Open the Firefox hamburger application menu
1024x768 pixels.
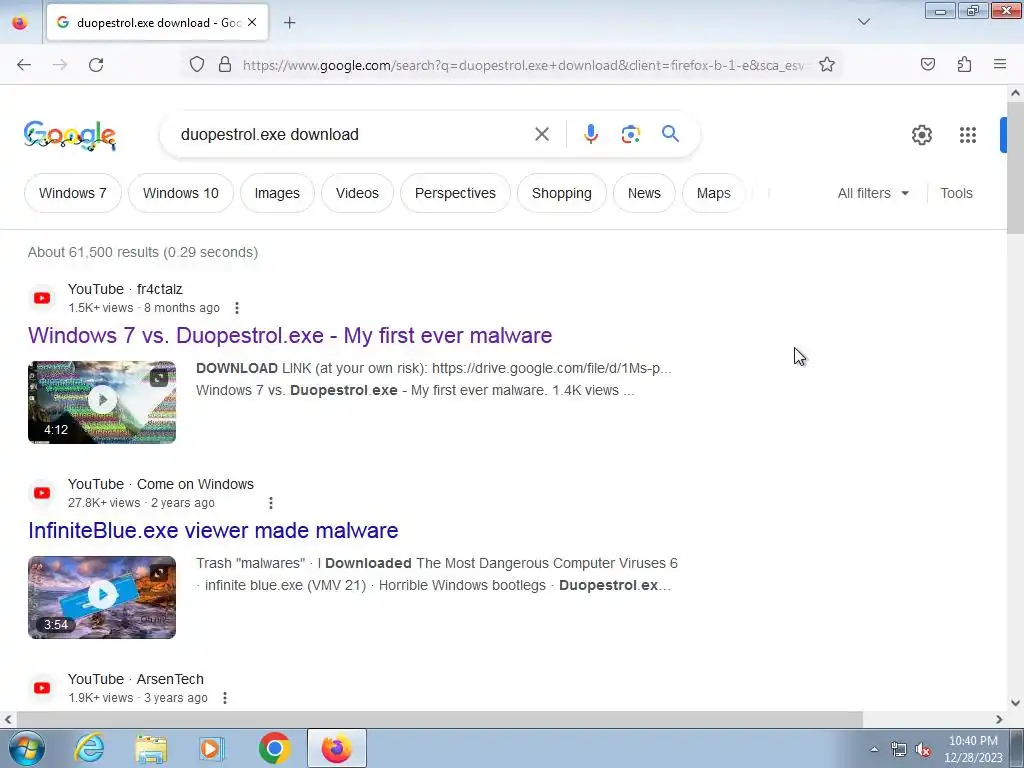tap(1000, 64)
